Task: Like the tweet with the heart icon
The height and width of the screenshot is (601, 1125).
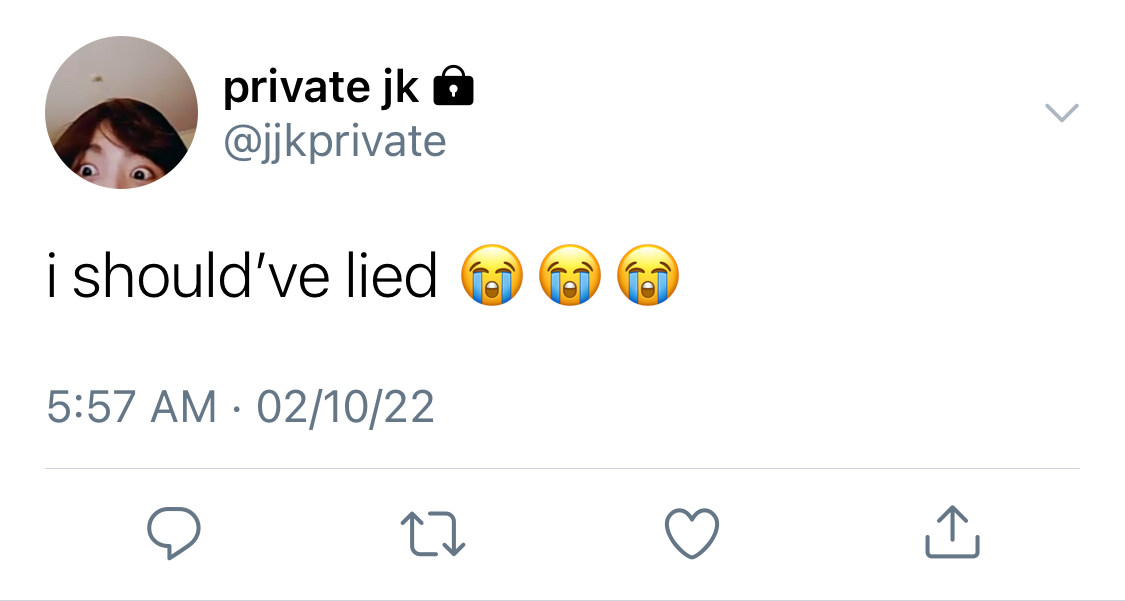Action: coord(692,533)
